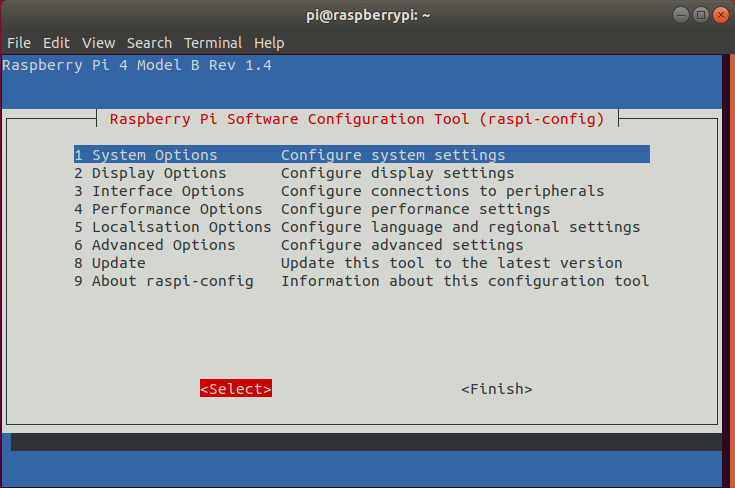This screenshot has height=488, width=735.
Task: Select the 5 Localisation Options entry
Action: pos(361,227)
